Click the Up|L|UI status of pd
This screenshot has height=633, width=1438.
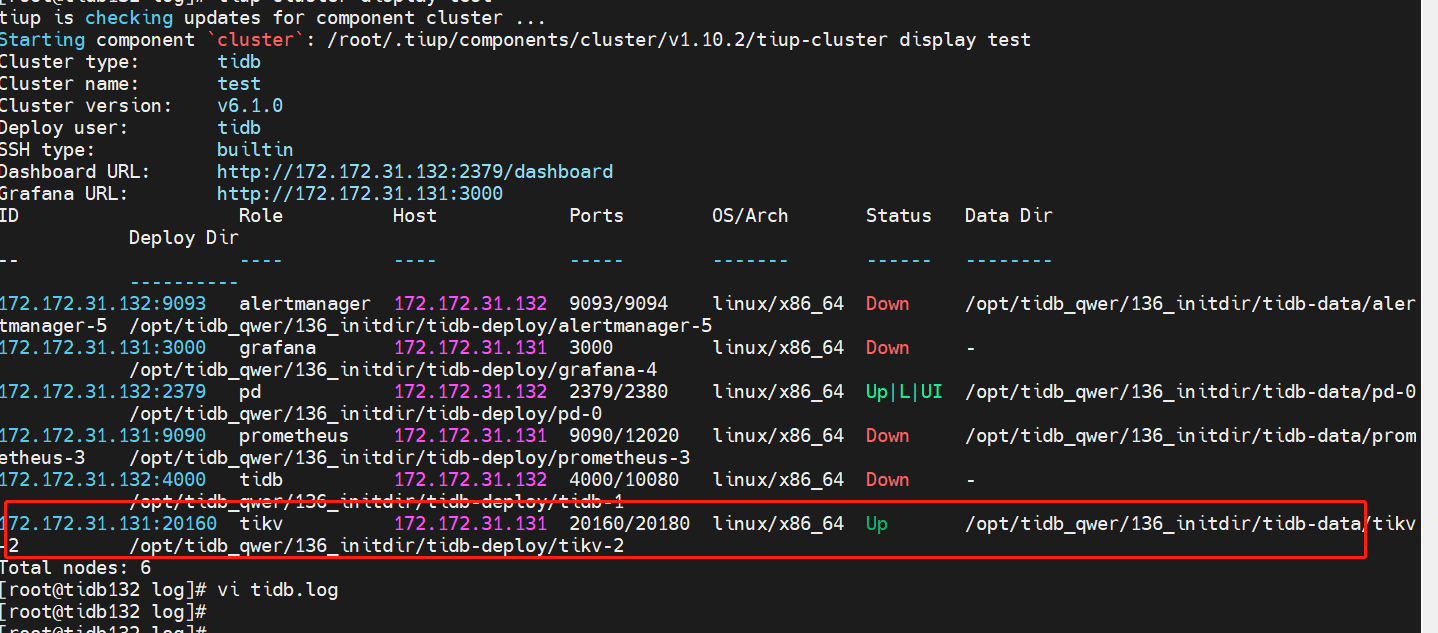904,392
